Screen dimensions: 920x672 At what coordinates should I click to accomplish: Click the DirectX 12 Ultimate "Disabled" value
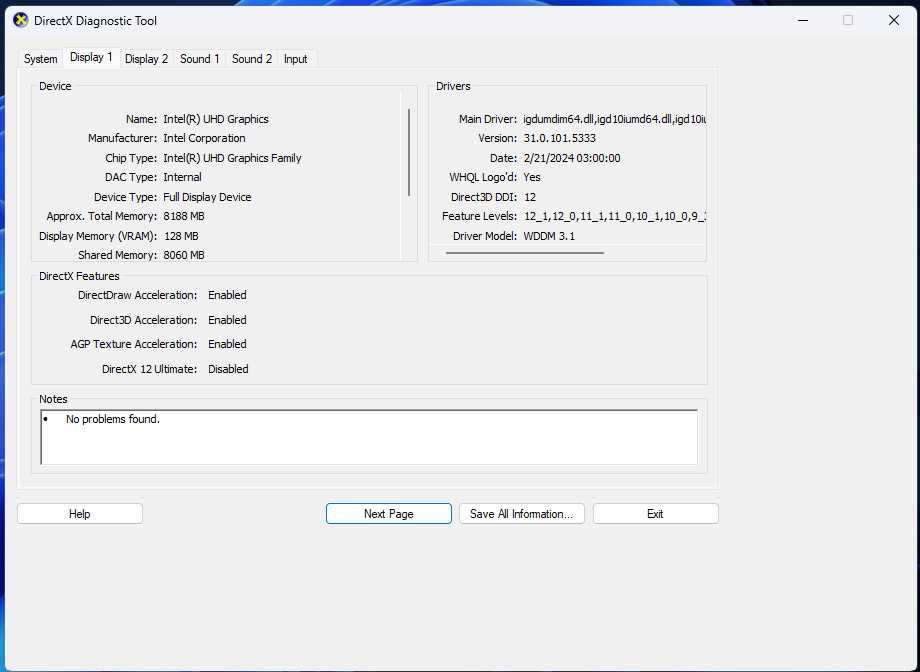(x=228, y=369)
